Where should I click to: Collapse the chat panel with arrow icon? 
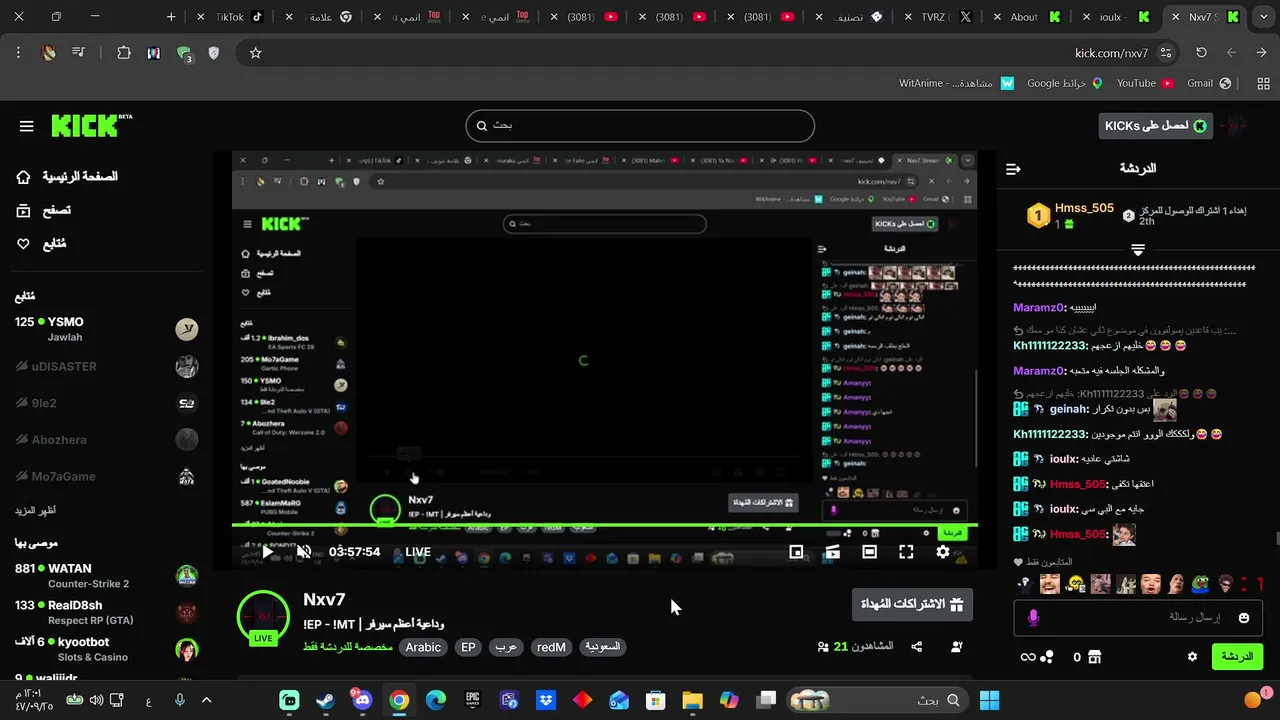pos(1013,169)
